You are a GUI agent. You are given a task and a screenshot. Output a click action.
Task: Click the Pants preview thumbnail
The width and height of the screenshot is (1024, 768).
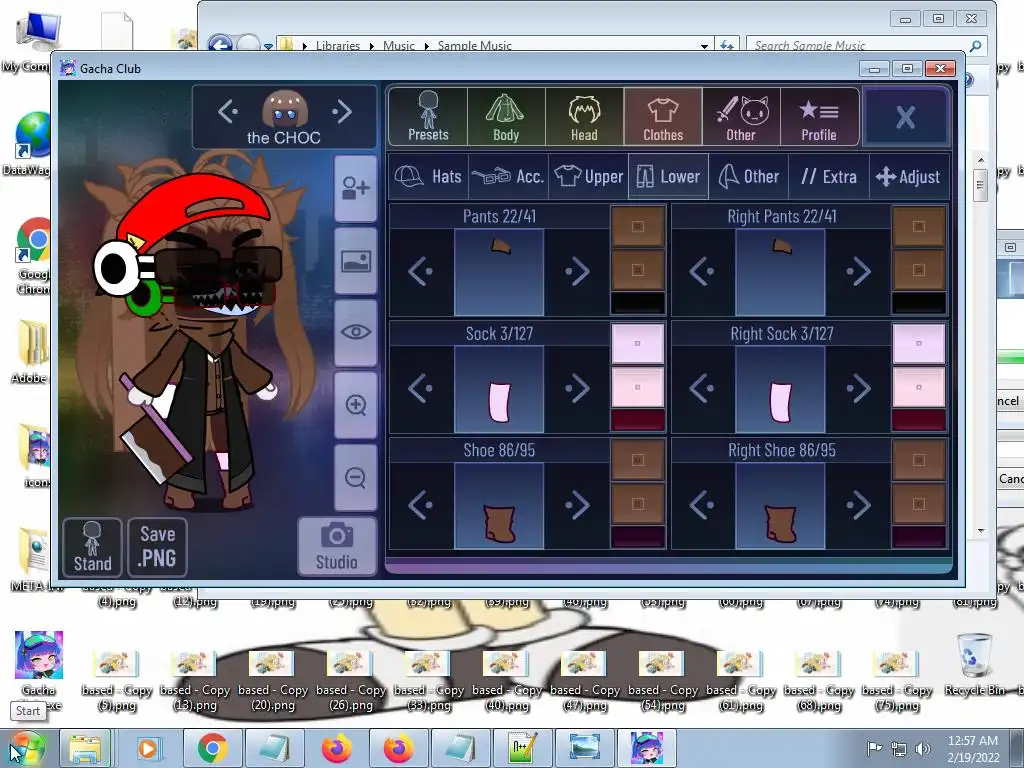[x=499, y=272]
